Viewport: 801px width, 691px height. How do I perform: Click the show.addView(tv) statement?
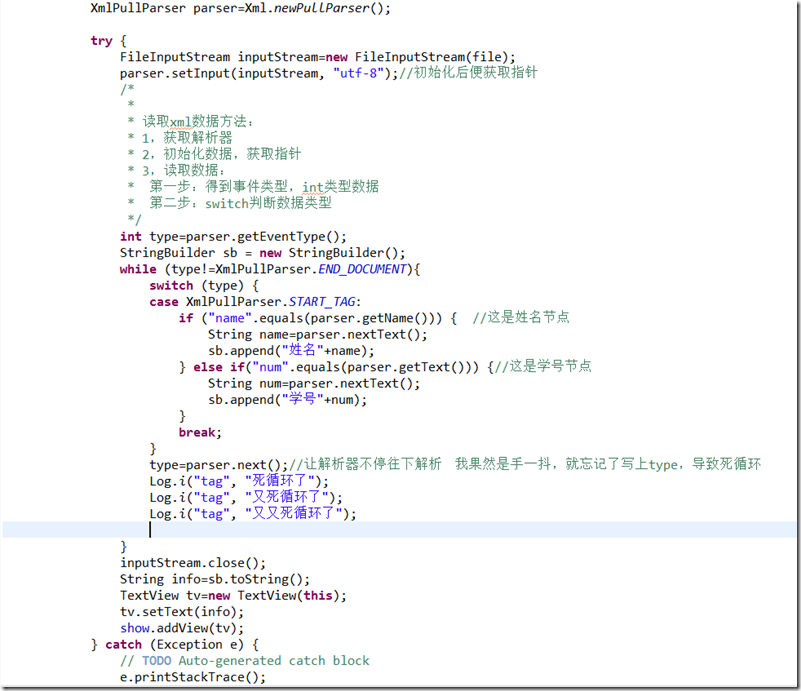[181, 628]
